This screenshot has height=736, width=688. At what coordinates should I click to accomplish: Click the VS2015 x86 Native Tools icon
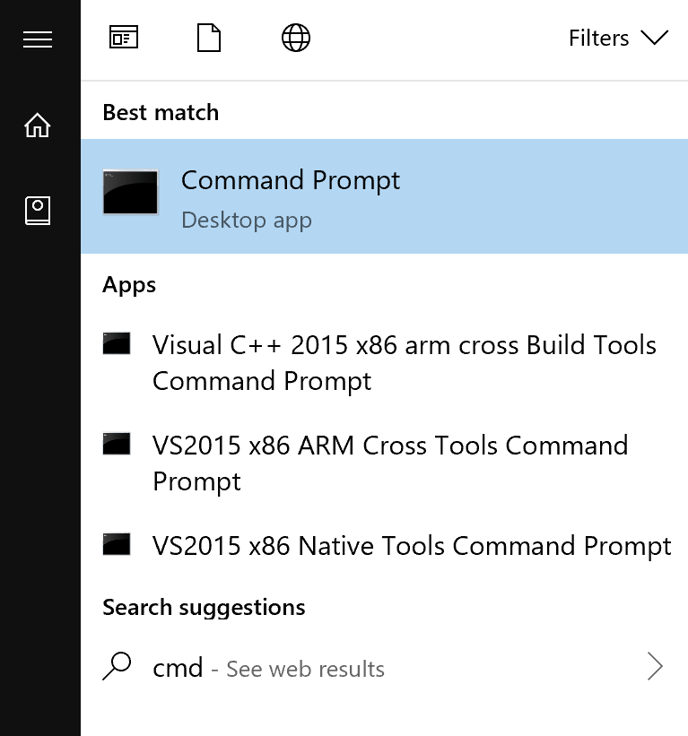117,545
